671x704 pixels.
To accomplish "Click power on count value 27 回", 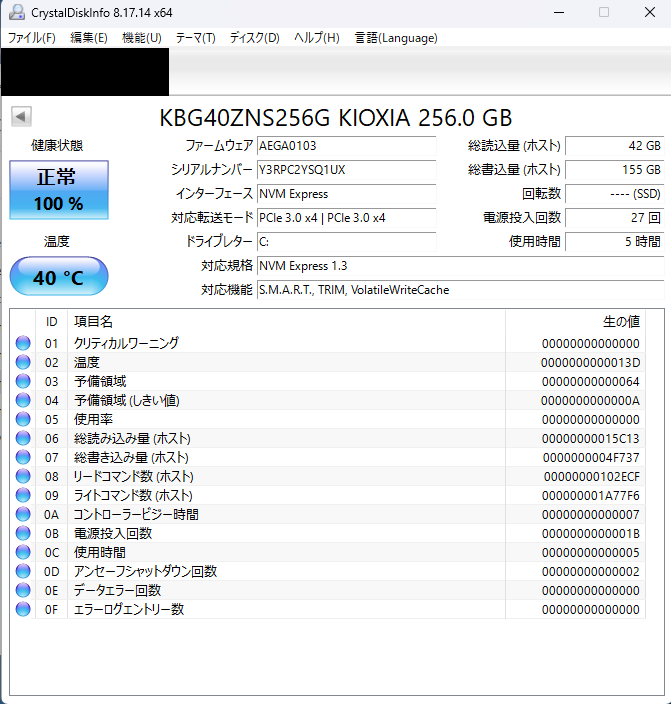I will tap(614, 218).
